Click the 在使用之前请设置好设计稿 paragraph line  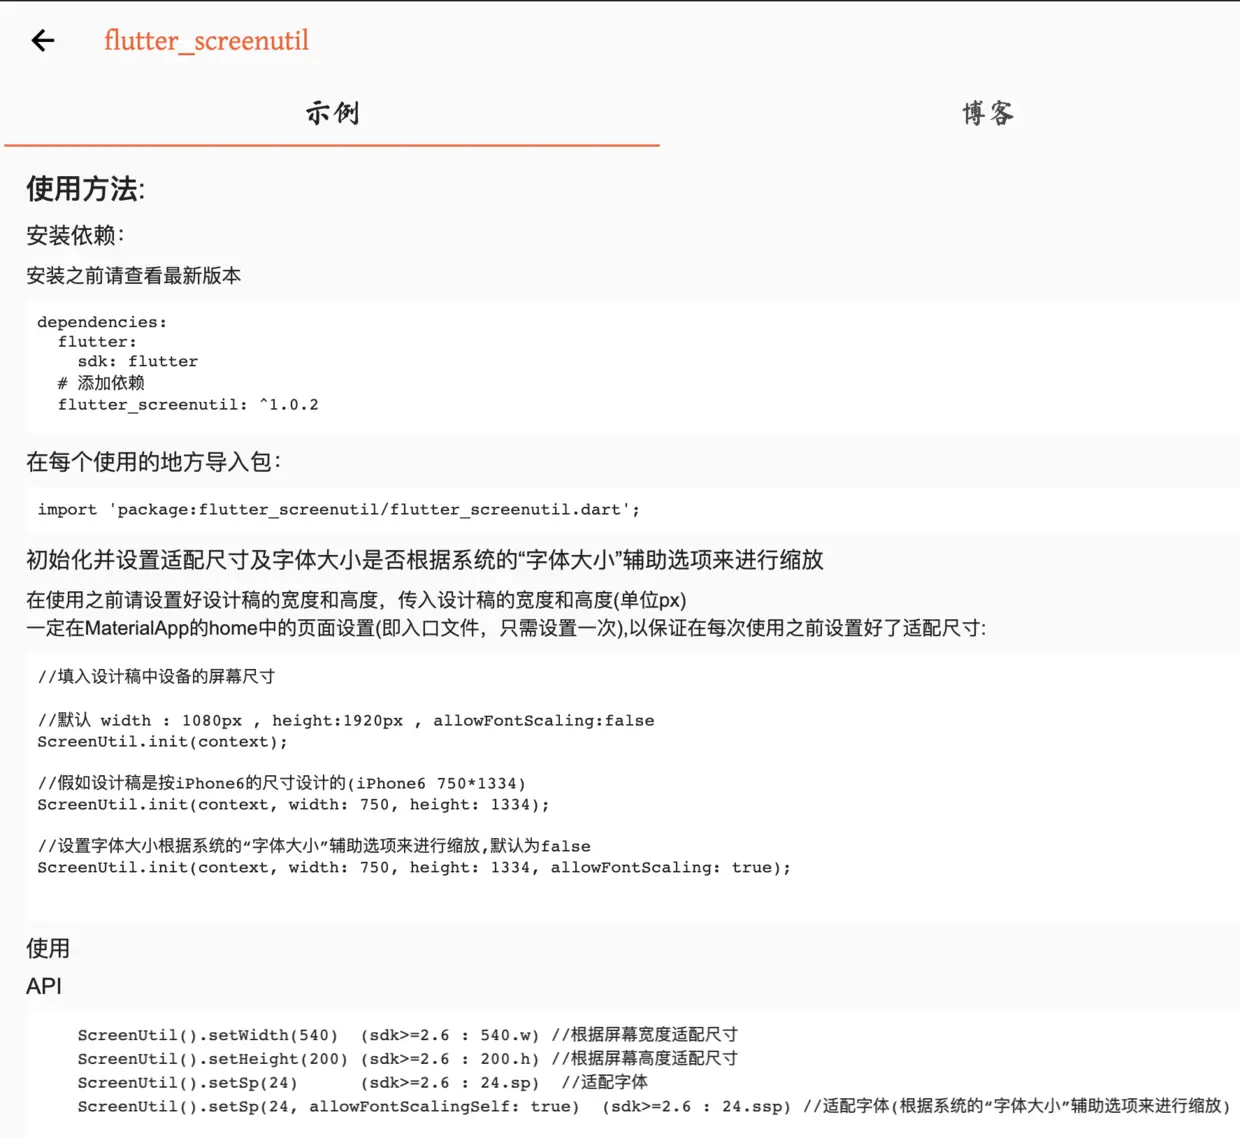(x=356, y=600)
